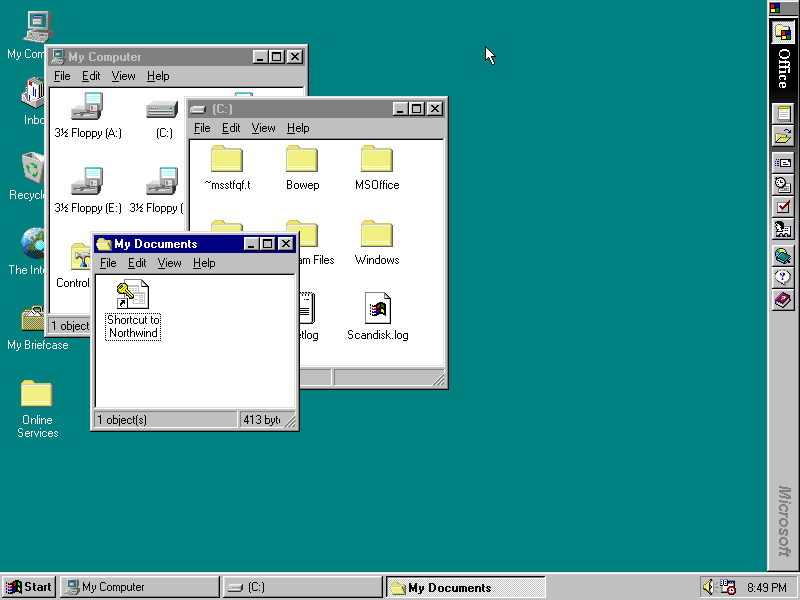This screenshot has width=800, height=600.
Task: Click the purple help book icon
Action: tap(783, 300)
